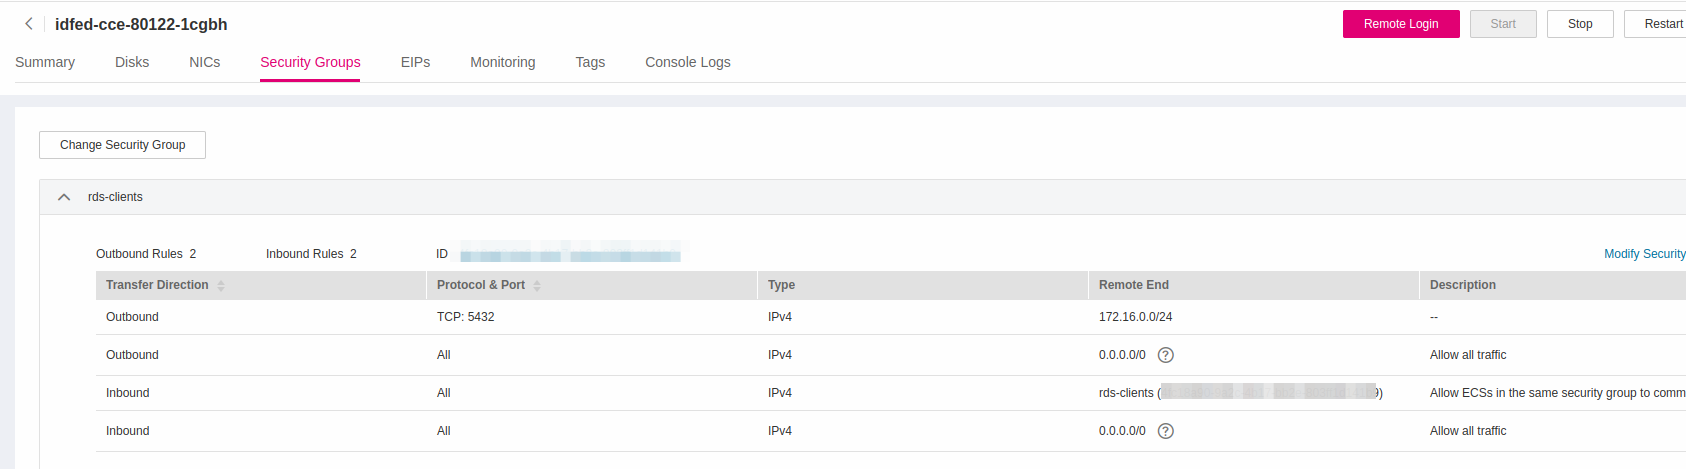This screenshot has height=469, width=1686.
Task: Click the Remote Login button
Action: click(x=1400, y=24)
